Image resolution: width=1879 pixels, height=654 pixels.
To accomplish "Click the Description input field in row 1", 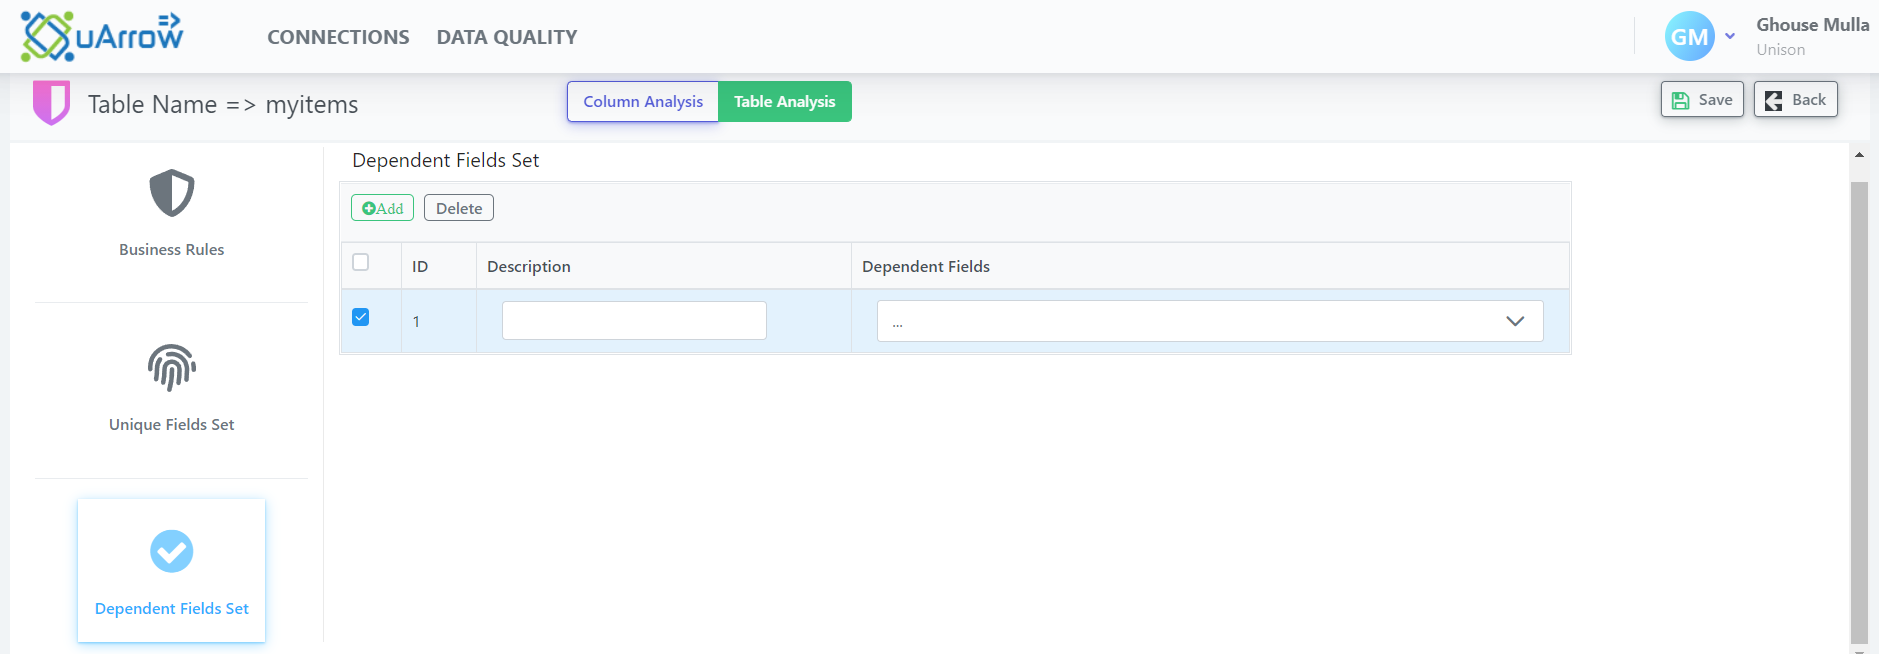I will (x=634, y=321).
